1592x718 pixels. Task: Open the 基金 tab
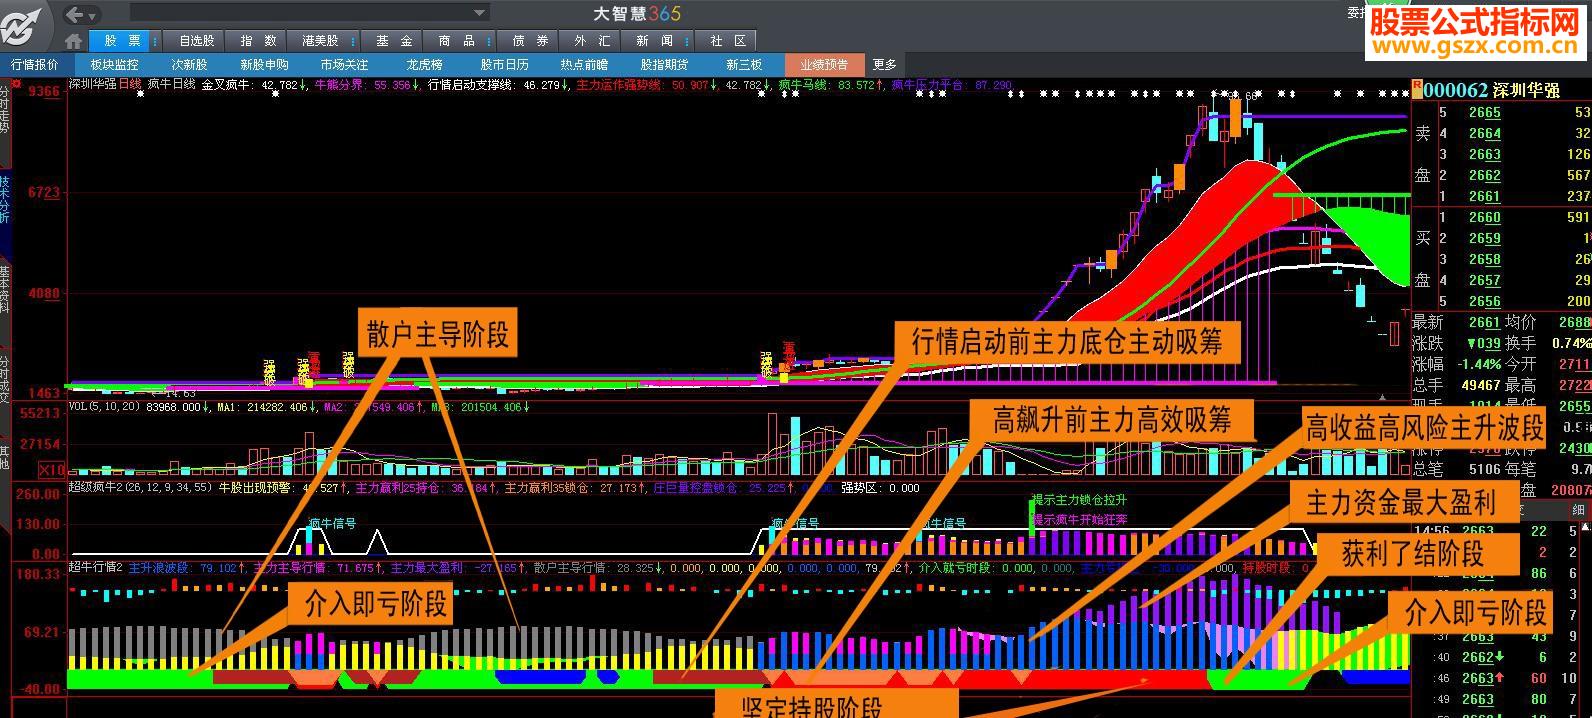[394, 41]
